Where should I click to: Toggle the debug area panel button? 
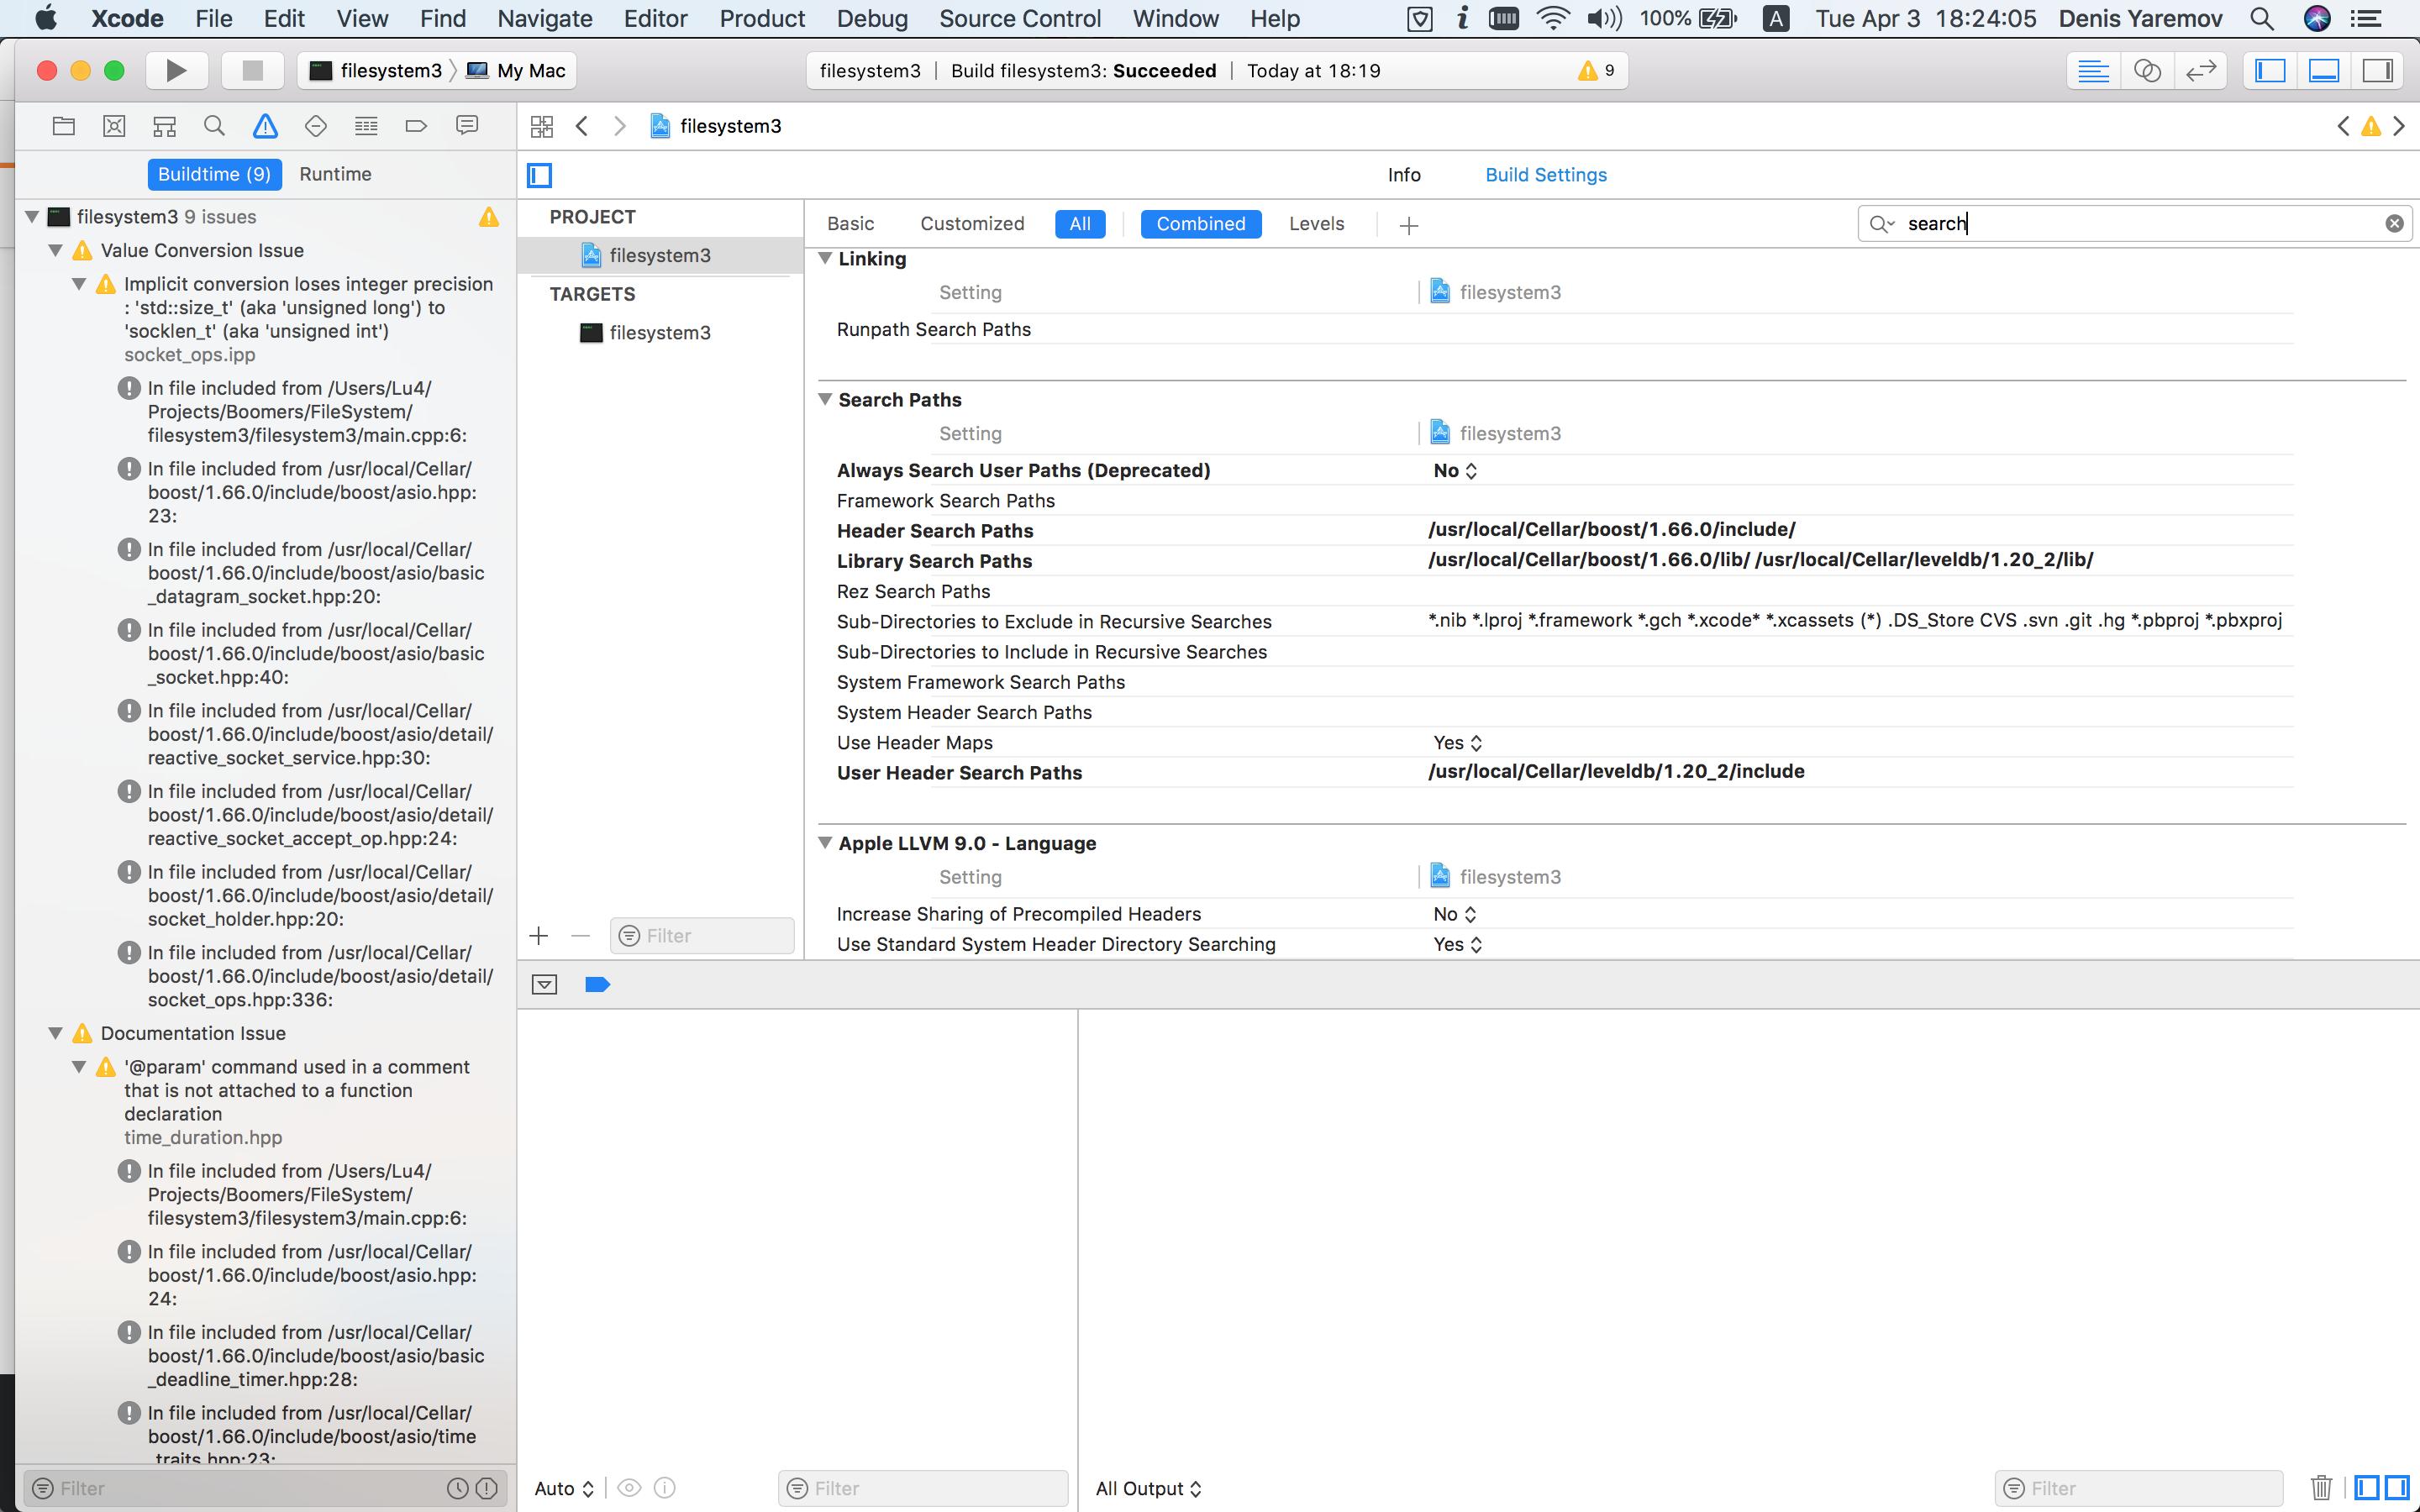pyautogui.click(x=2324, y=70)
